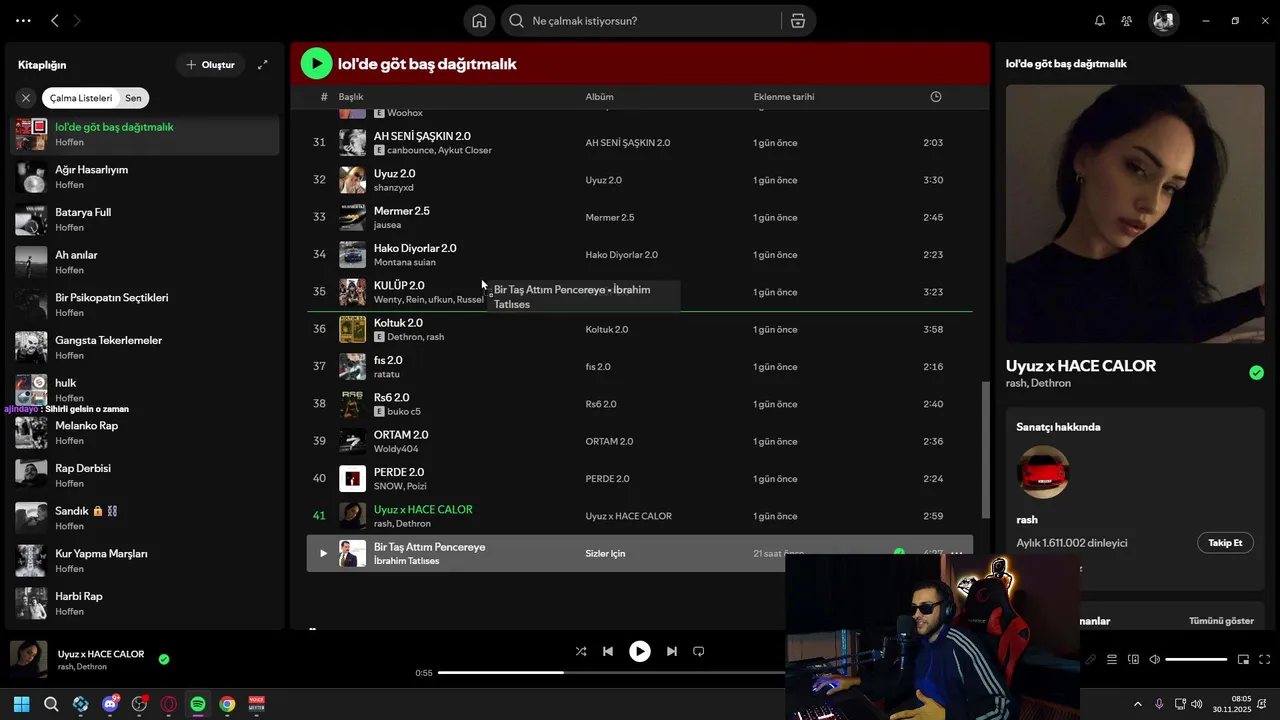
Task: Open the Rap Derbisi playlist
Action: click(145, 475)
